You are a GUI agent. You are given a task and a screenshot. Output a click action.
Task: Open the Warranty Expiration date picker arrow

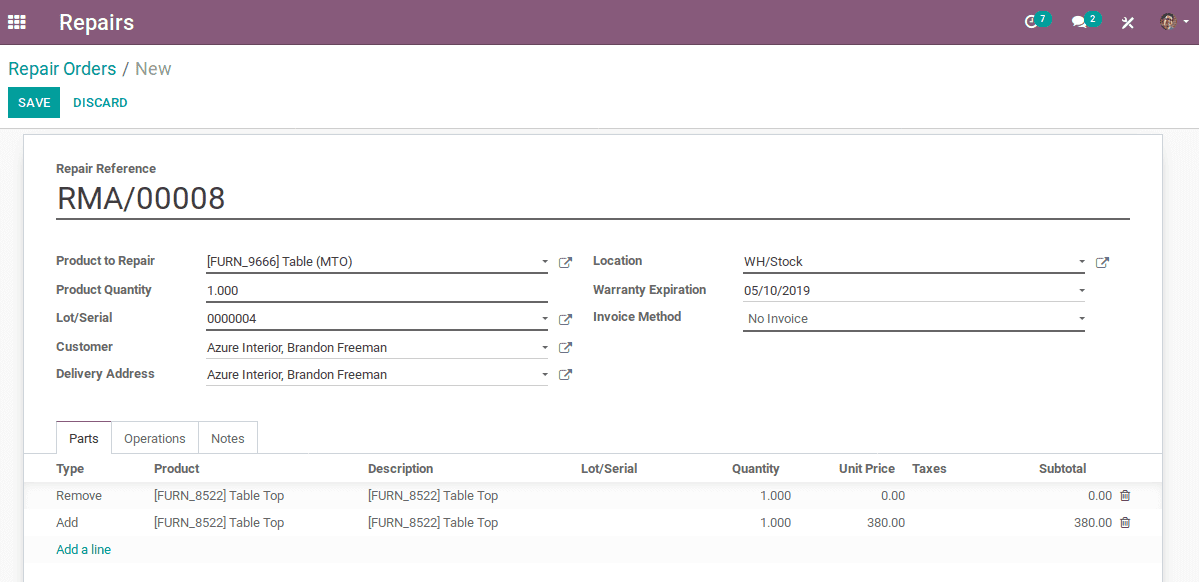[x=1081, y=291]
